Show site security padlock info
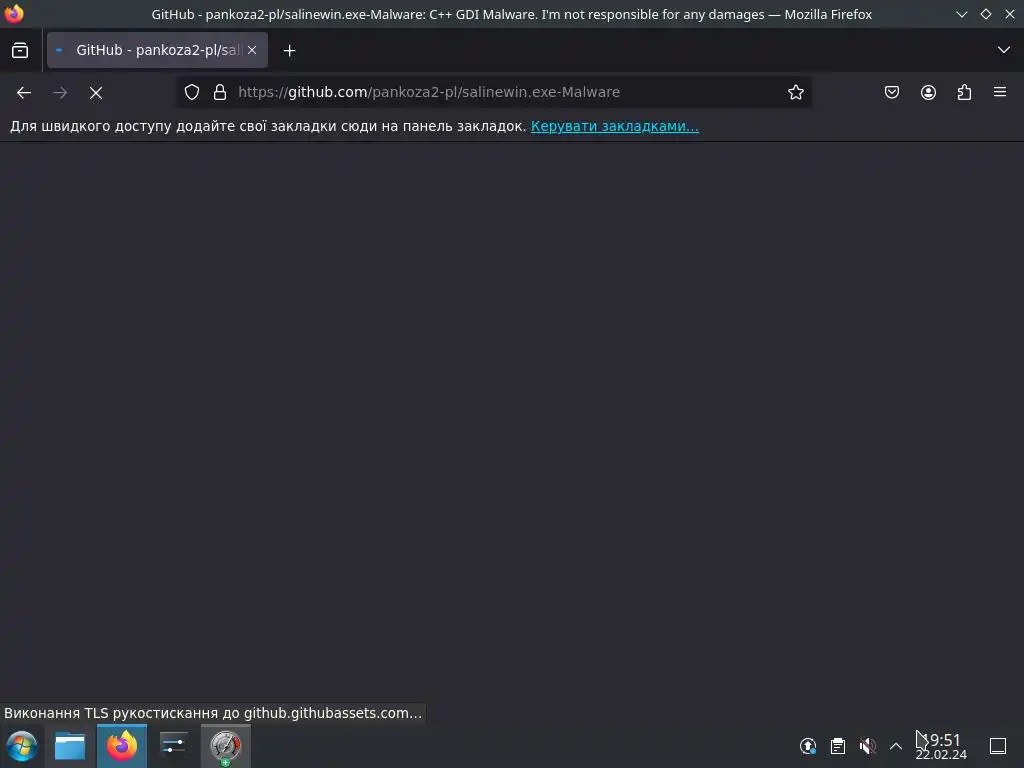Image resolution: width=1024 pixels, height=768 pixels. [220, 92]
